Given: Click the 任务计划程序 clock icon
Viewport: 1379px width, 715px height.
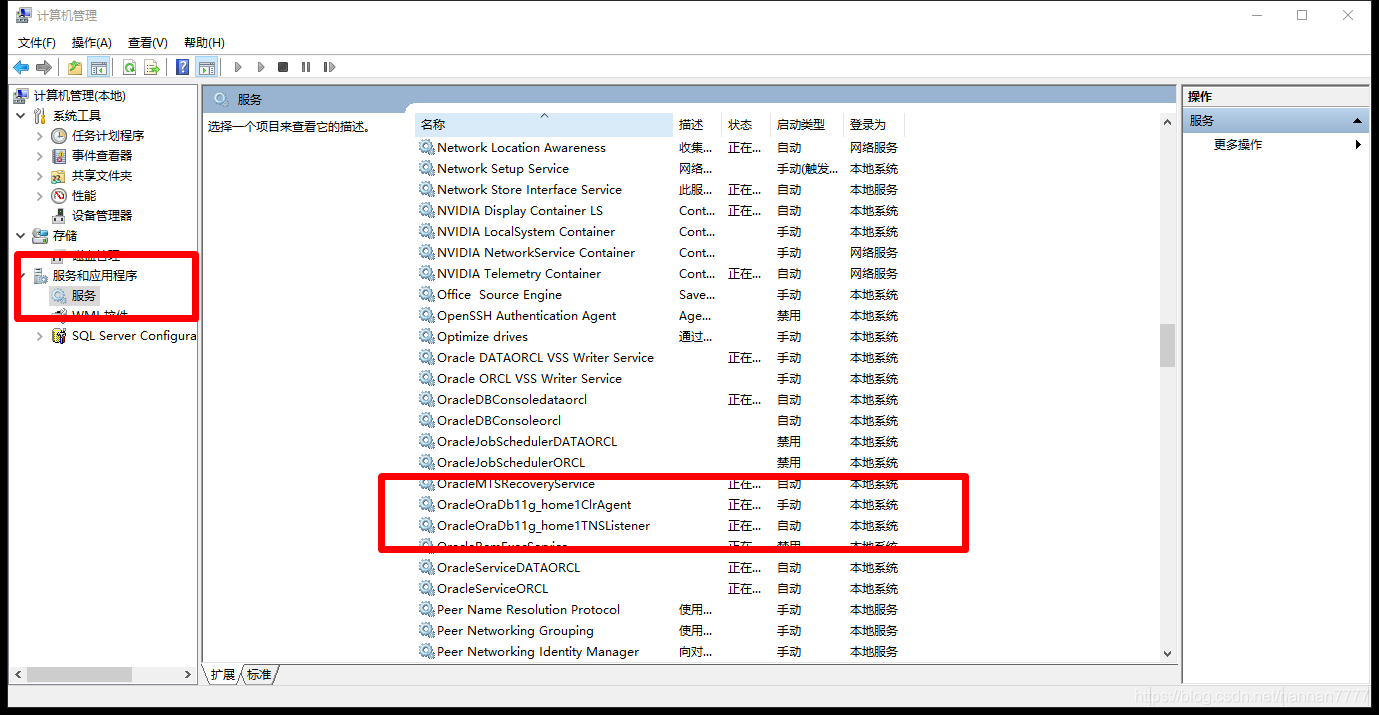Looking at the screenshot, I should (60, 135).
